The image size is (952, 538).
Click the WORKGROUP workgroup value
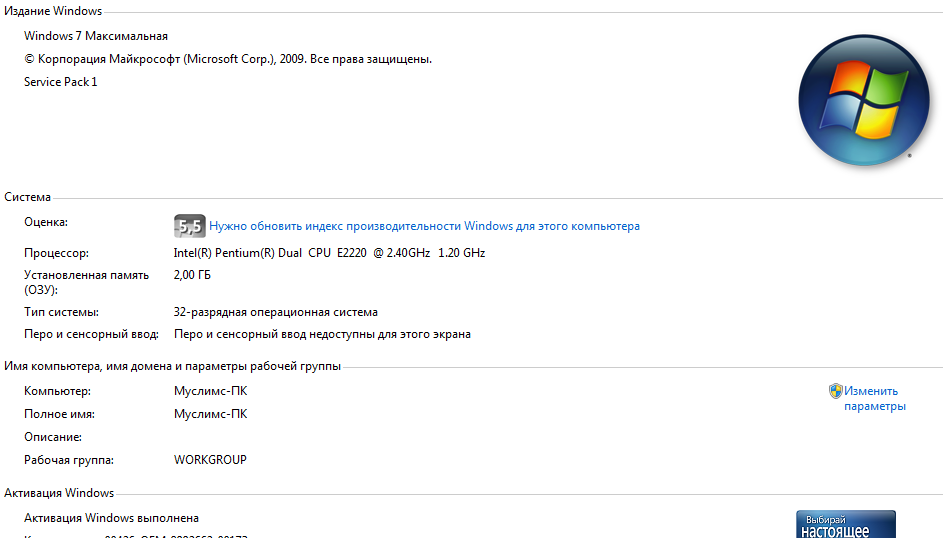pyautogui.click(x=210, y=460)
